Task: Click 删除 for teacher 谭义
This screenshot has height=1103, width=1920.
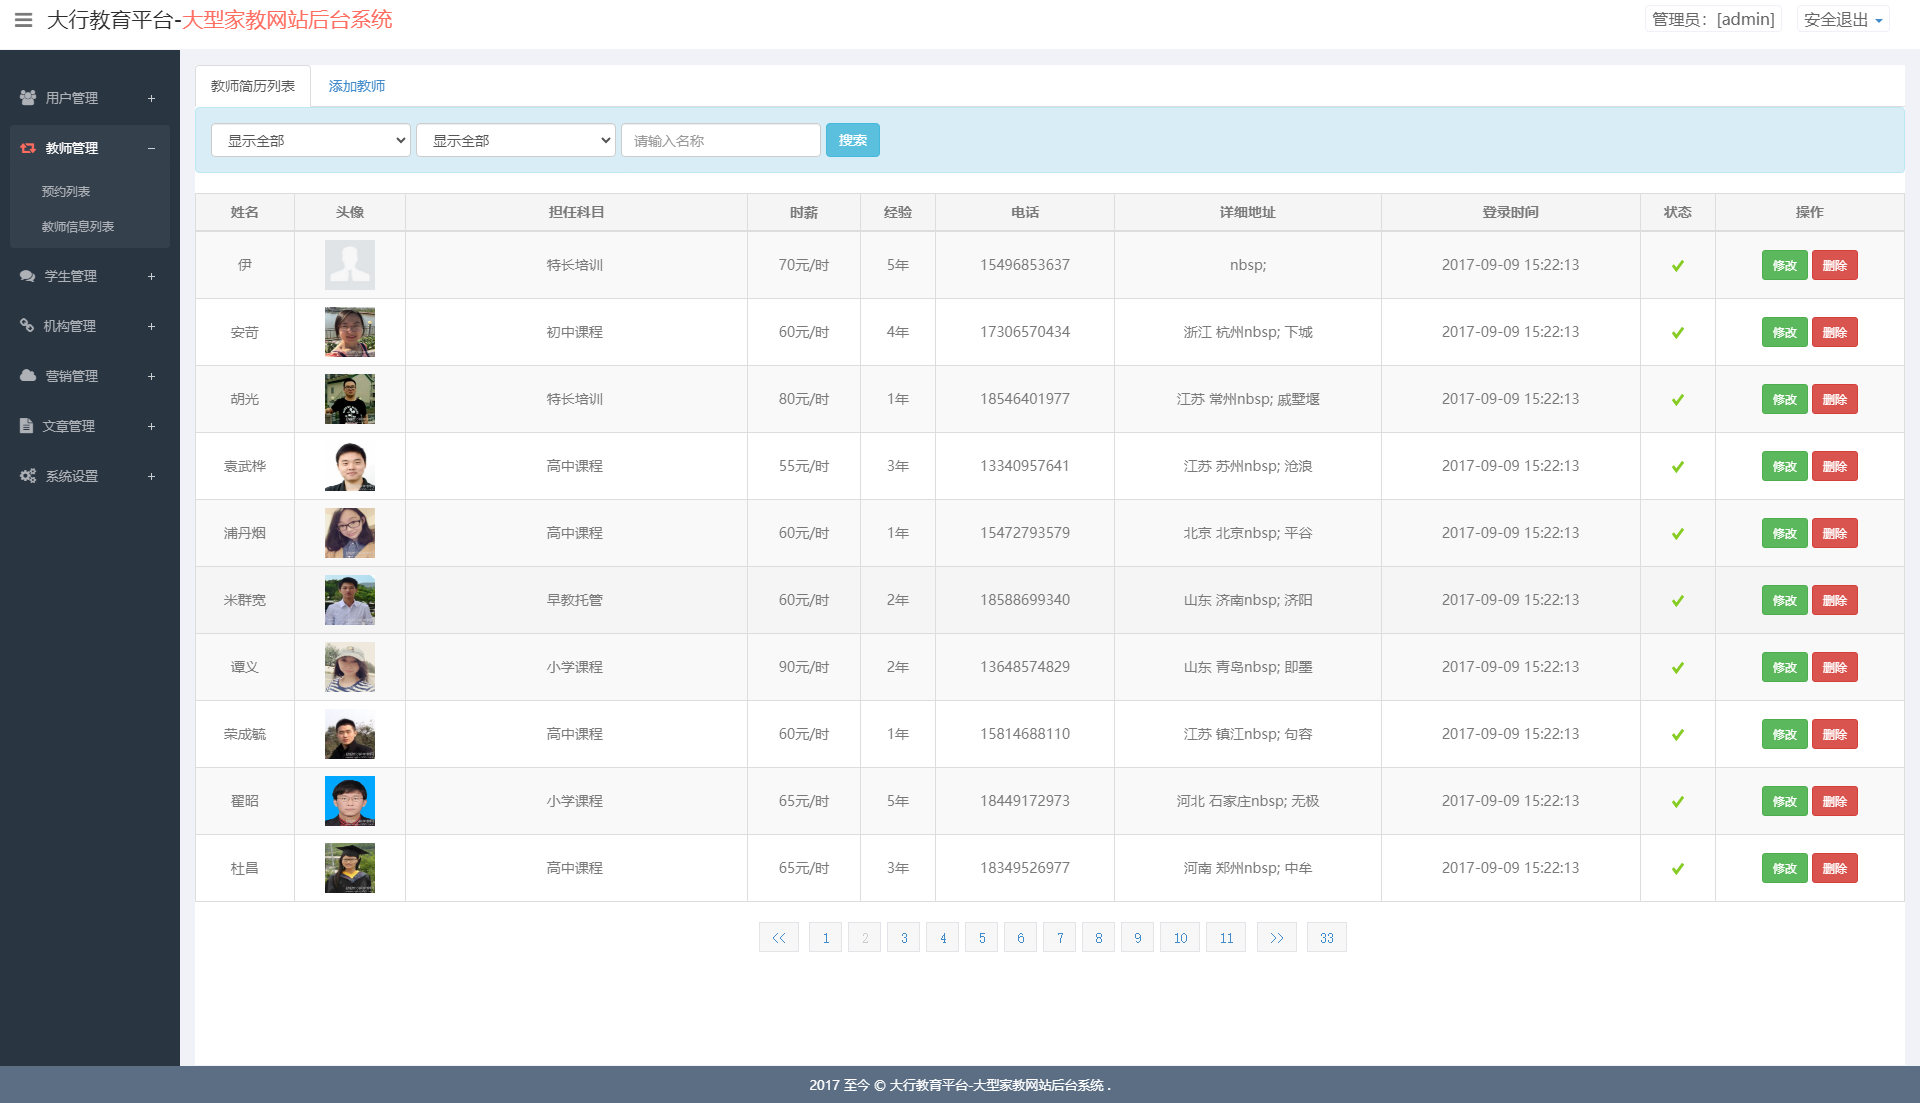Action: [x=1835, y=667]
